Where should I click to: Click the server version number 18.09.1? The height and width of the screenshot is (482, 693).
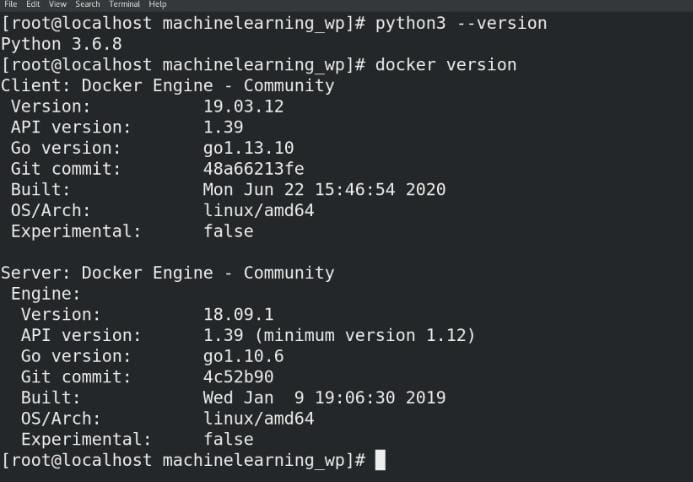(239, 315)
